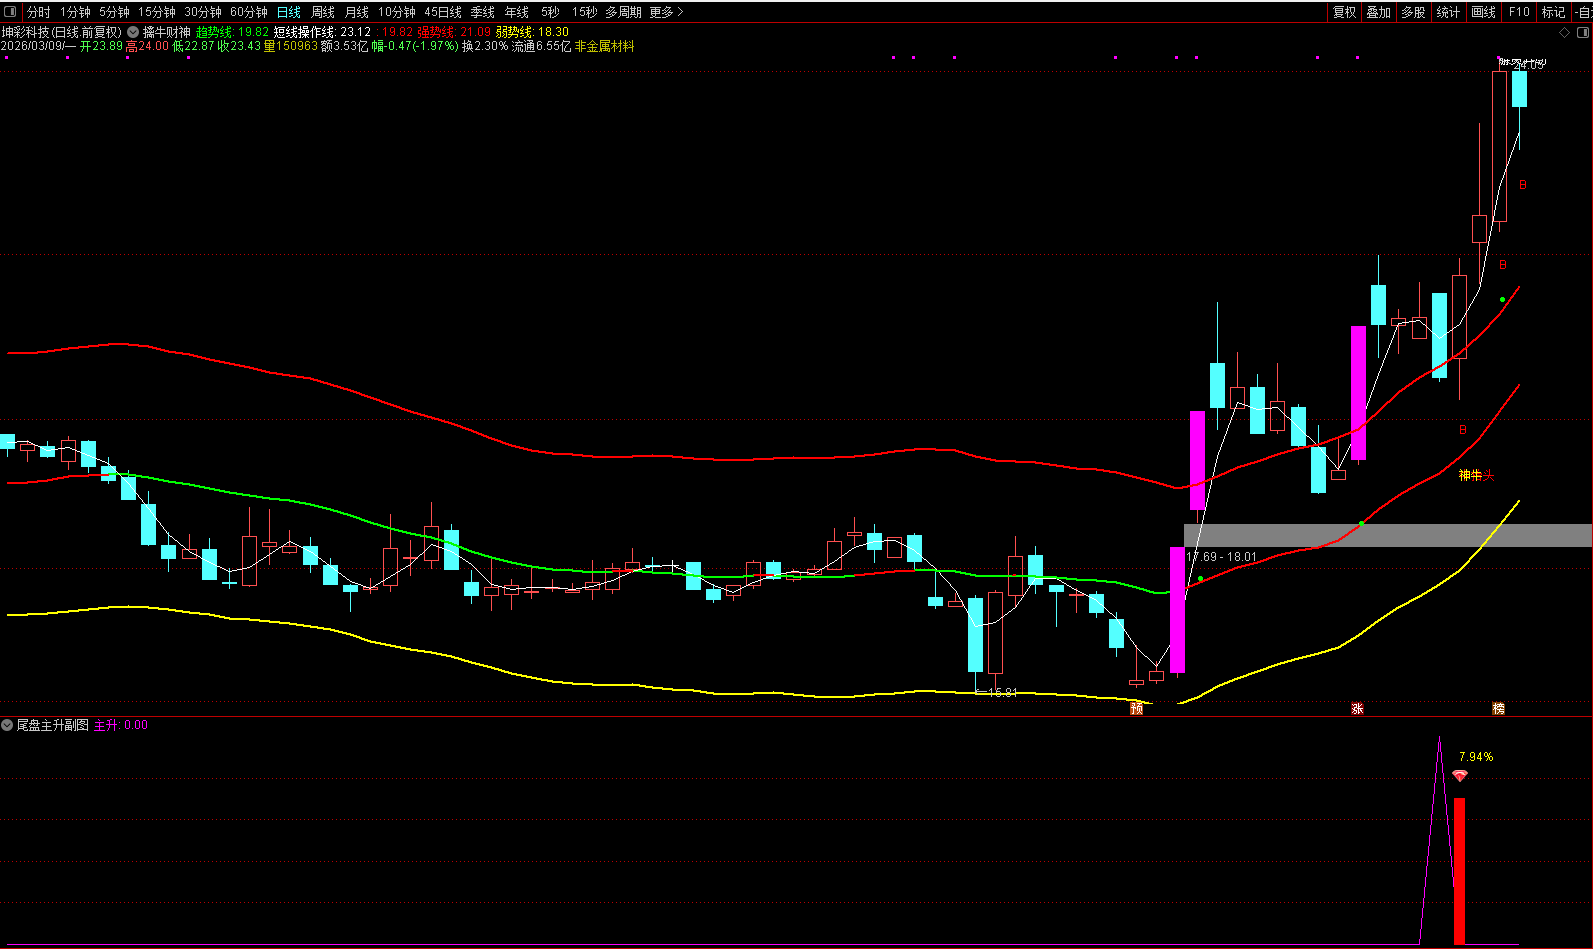Expand the 尾盘主升副图 sub-chart dropdown arrow
This screenshot has width=1593, height=949.
tap(8, 725)
